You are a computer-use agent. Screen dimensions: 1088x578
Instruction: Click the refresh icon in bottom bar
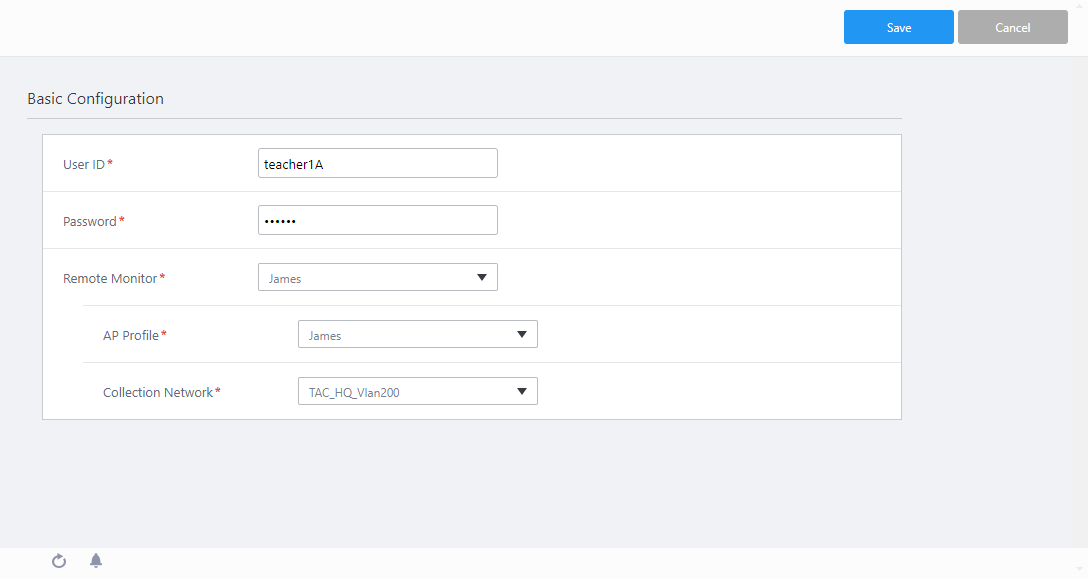(x=59, y=561)
